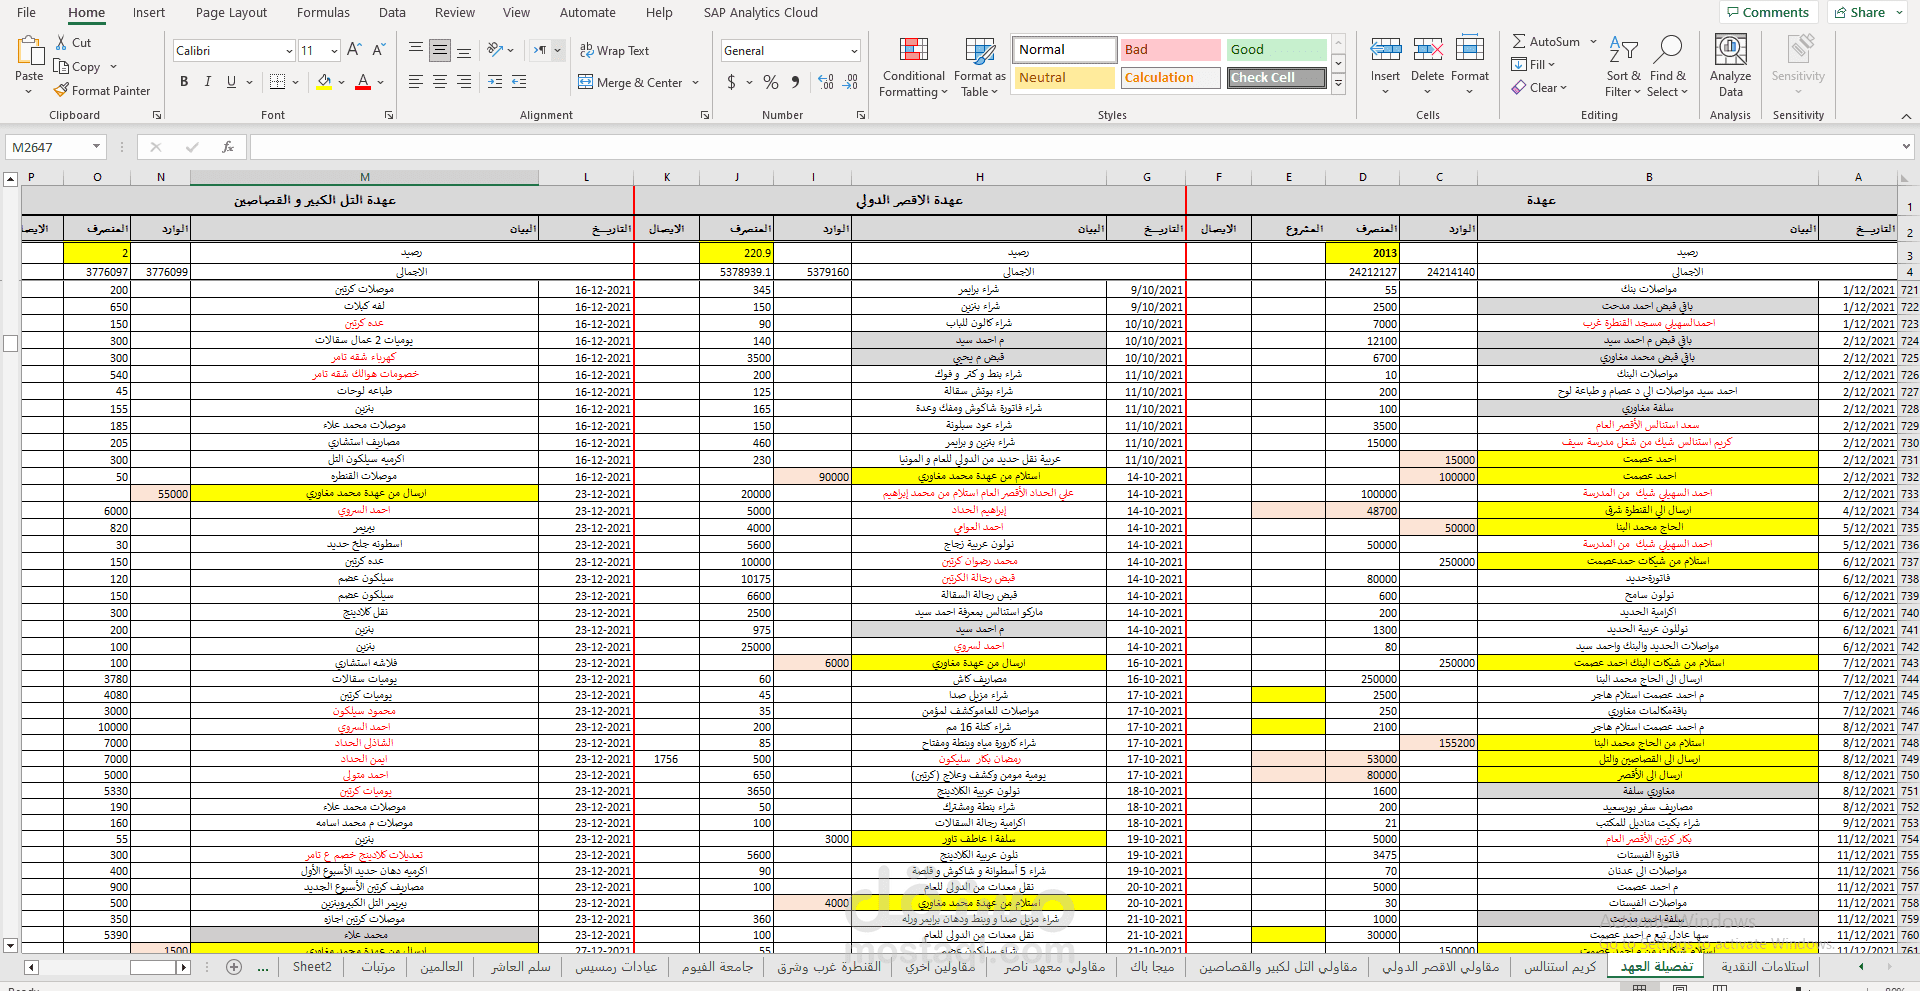
Task: Align text to bottom
Action: [x=464, y=50]
